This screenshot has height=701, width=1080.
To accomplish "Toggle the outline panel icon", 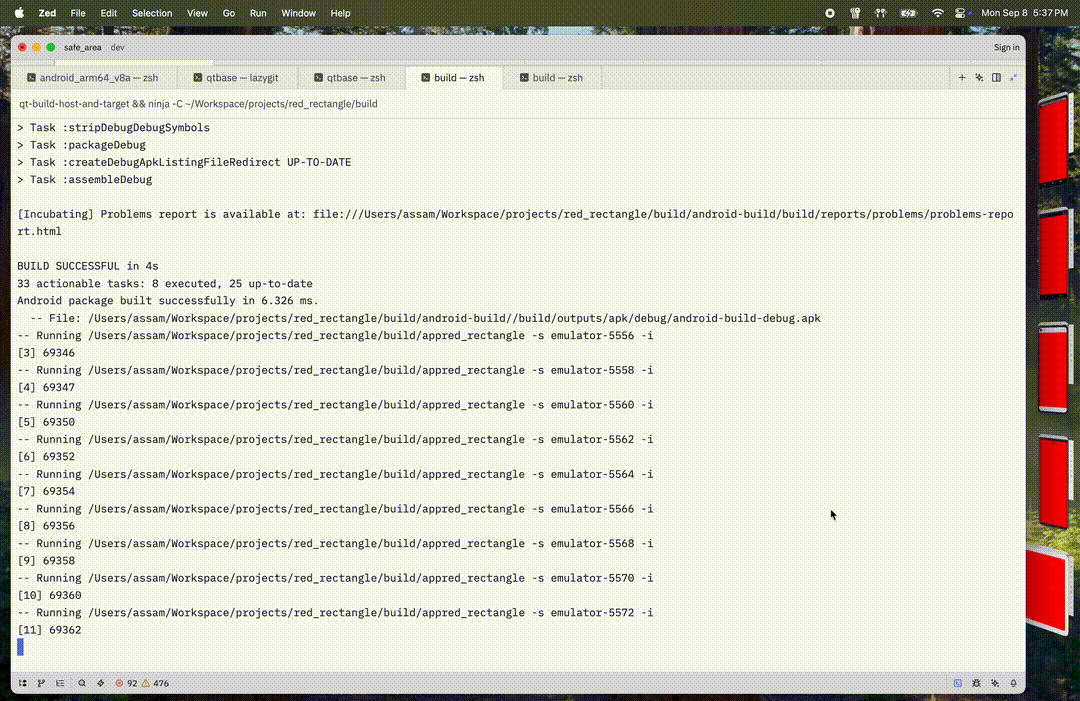I will pyautogui.click(x=60, y=683).
